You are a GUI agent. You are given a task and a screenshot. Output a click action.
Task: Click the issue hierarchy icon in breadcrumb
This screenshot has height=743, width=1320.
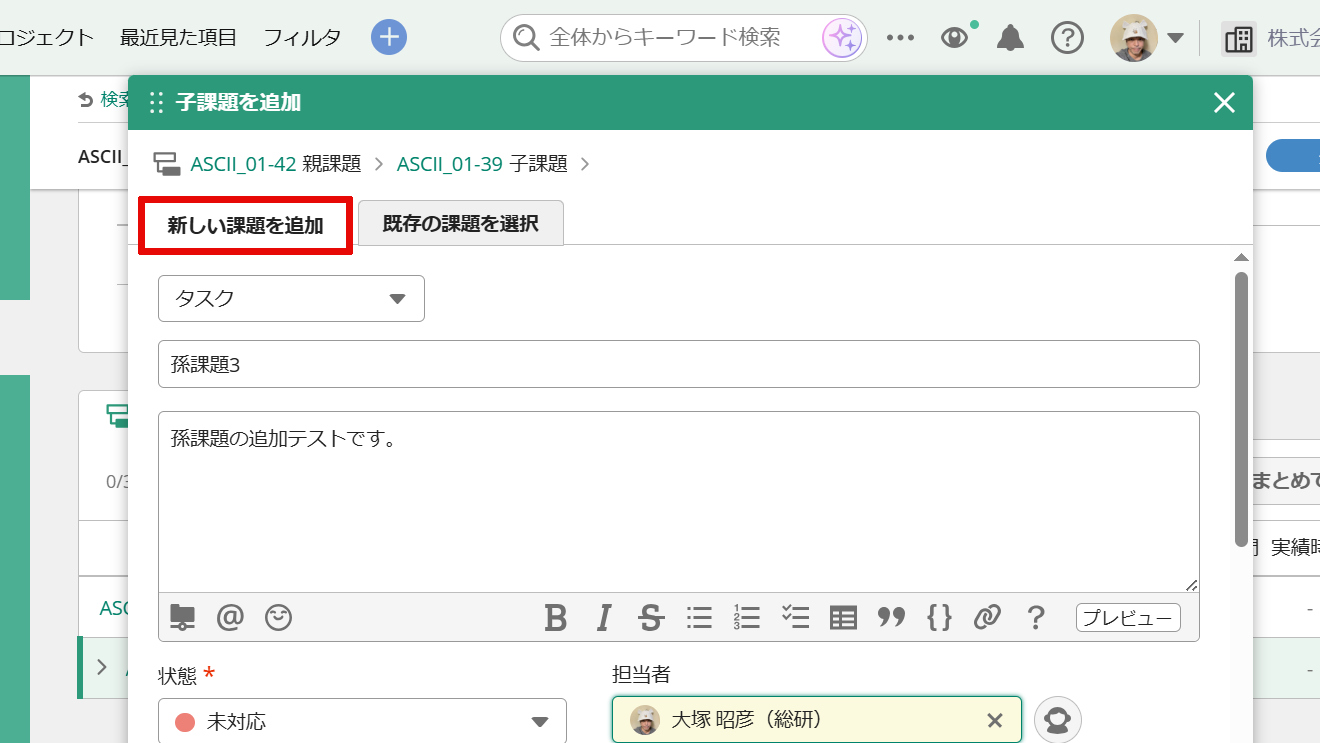coord(166,164)
